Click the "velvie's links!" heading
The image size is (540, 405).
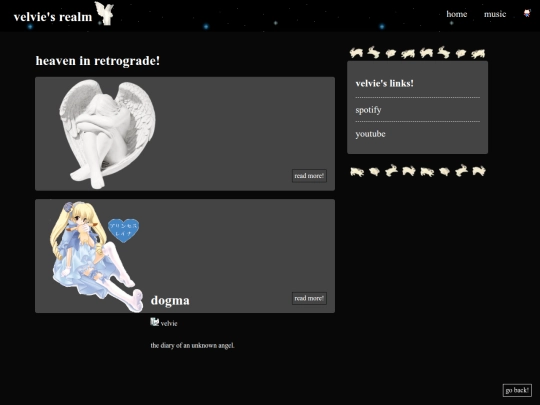385,83
